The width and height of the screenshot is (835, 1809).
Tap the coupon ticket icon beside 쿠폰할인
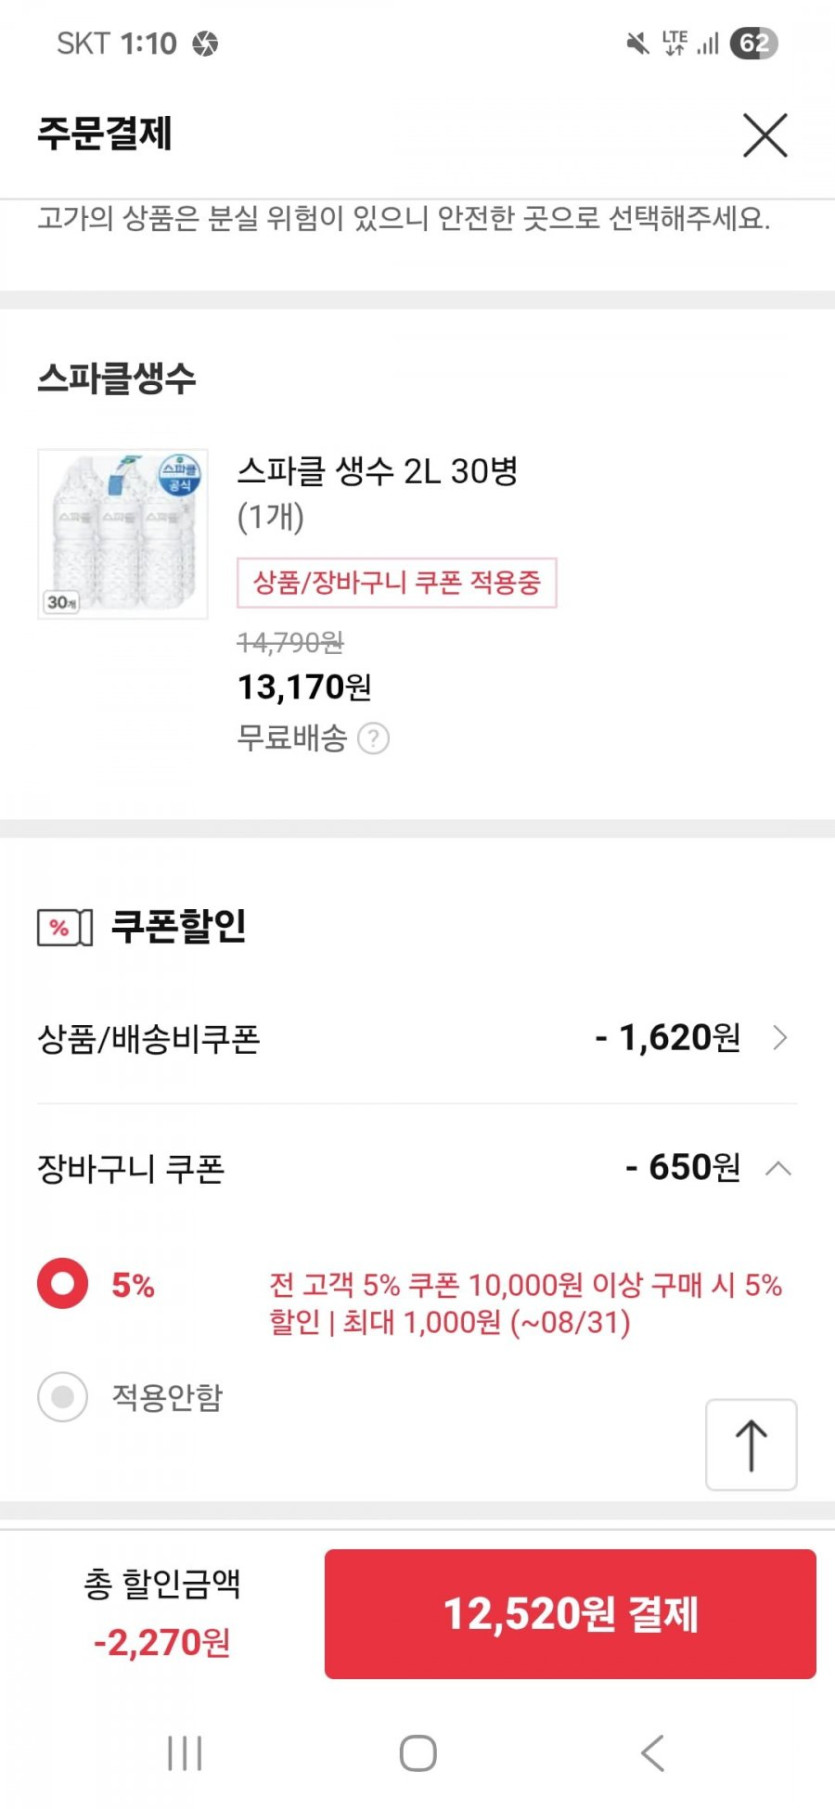(x=64, y=927)
